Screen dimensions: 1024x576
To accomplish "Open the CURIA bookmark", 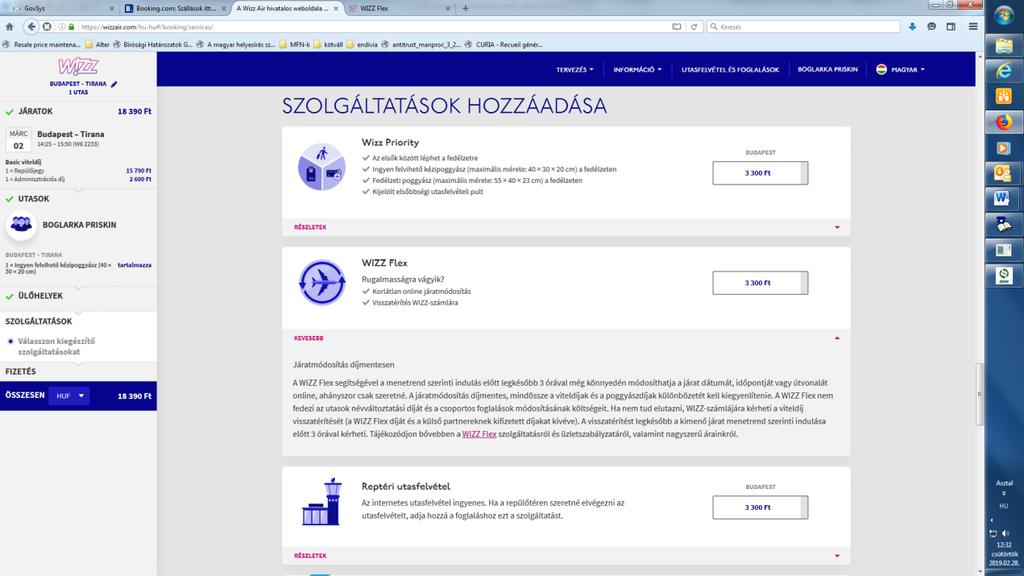I will (x=504, y=44).
